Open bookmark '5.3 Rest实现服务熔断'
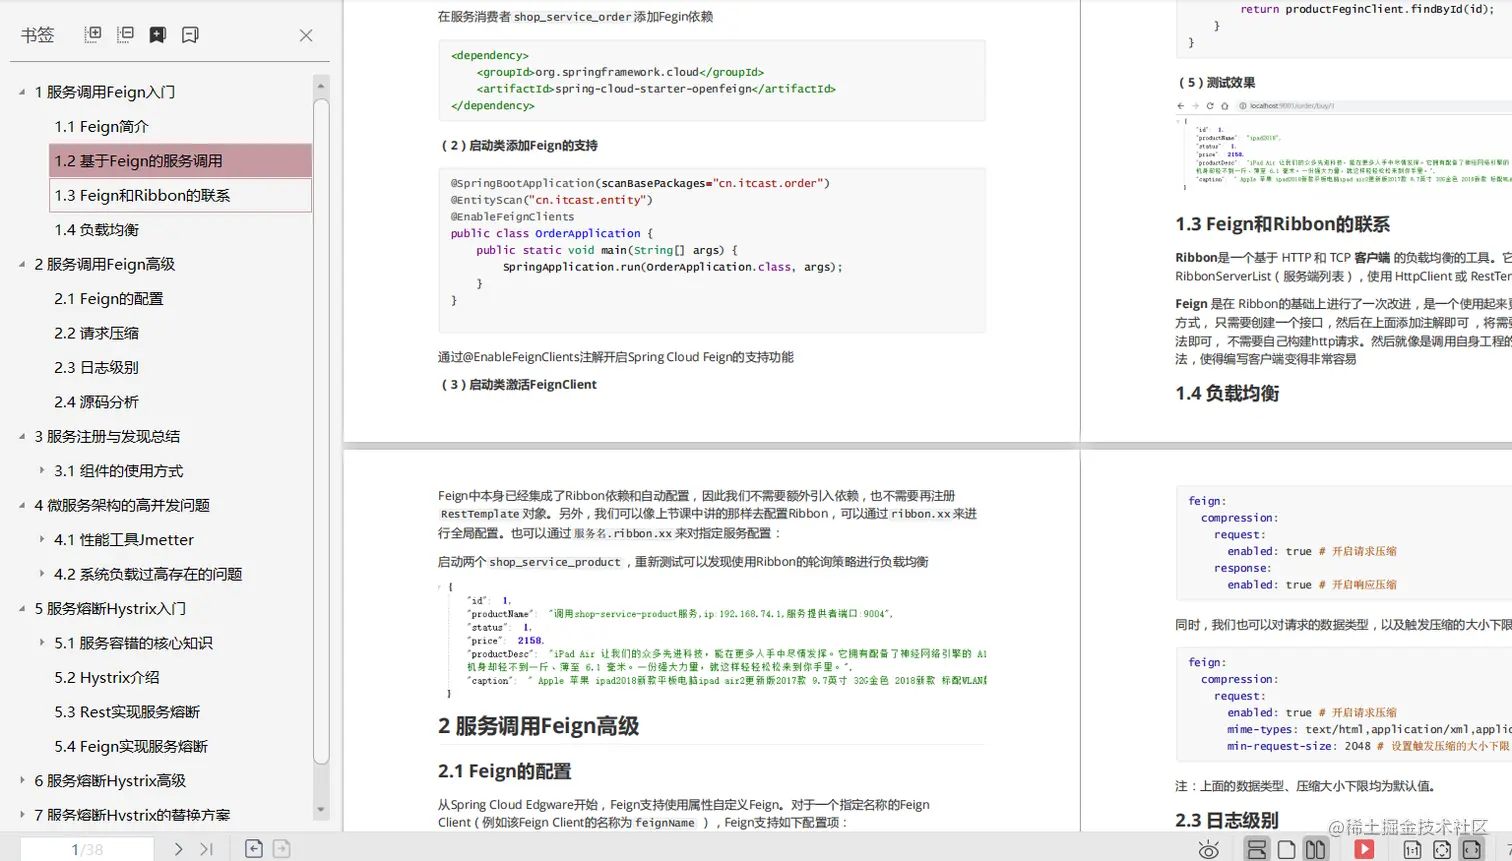The image size is (1512, 861). [x=127, y=712]
